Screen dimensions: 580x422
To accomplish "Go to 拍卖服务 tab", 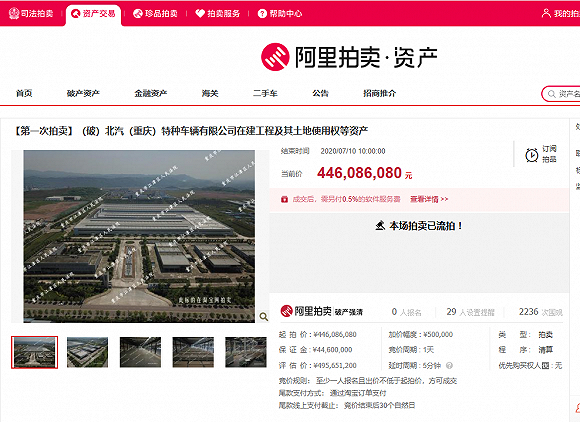I will coord(218,14).
